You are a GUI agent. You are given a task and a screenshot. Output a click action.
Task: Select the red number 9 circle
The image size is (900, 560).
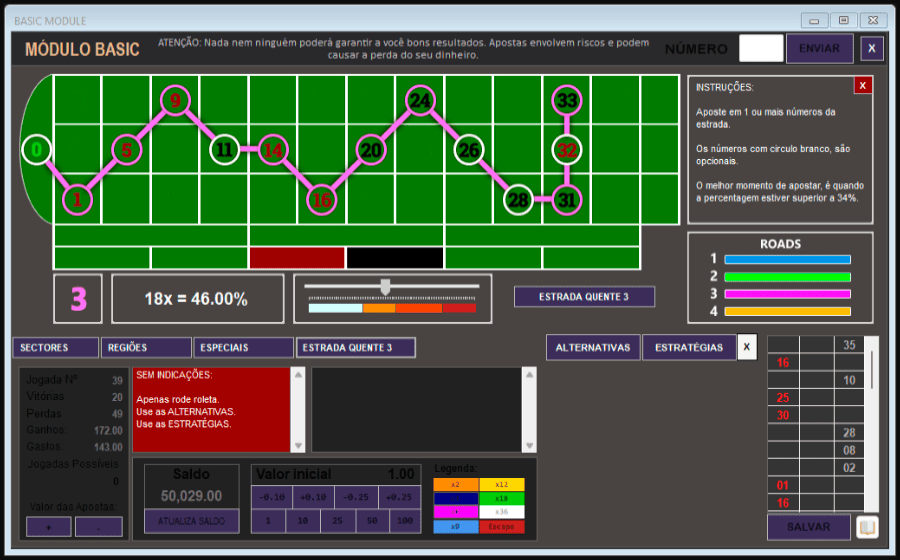click(175, 101)
